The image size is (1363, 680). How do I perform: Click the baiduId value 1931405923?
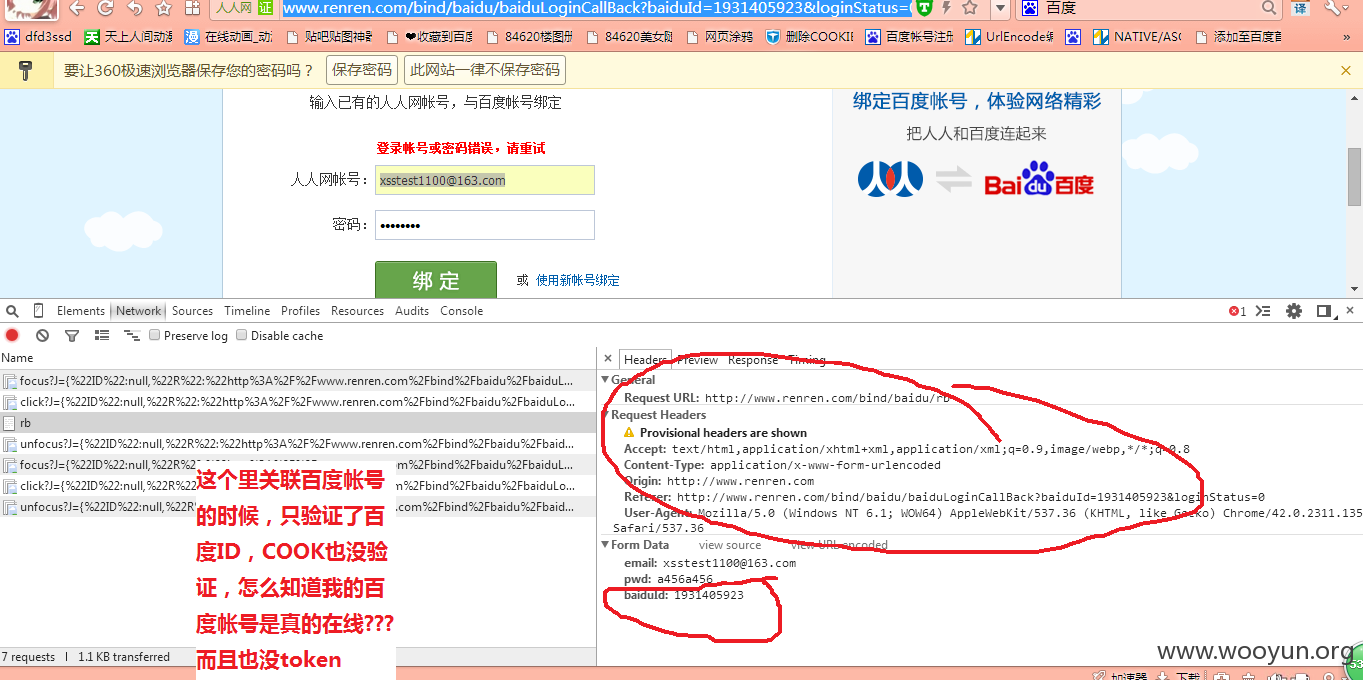point(709,595)
